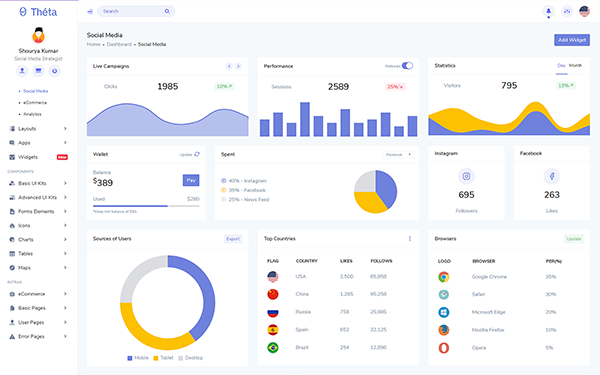Expand Advanced UI Kits menu

pos(38,197)
